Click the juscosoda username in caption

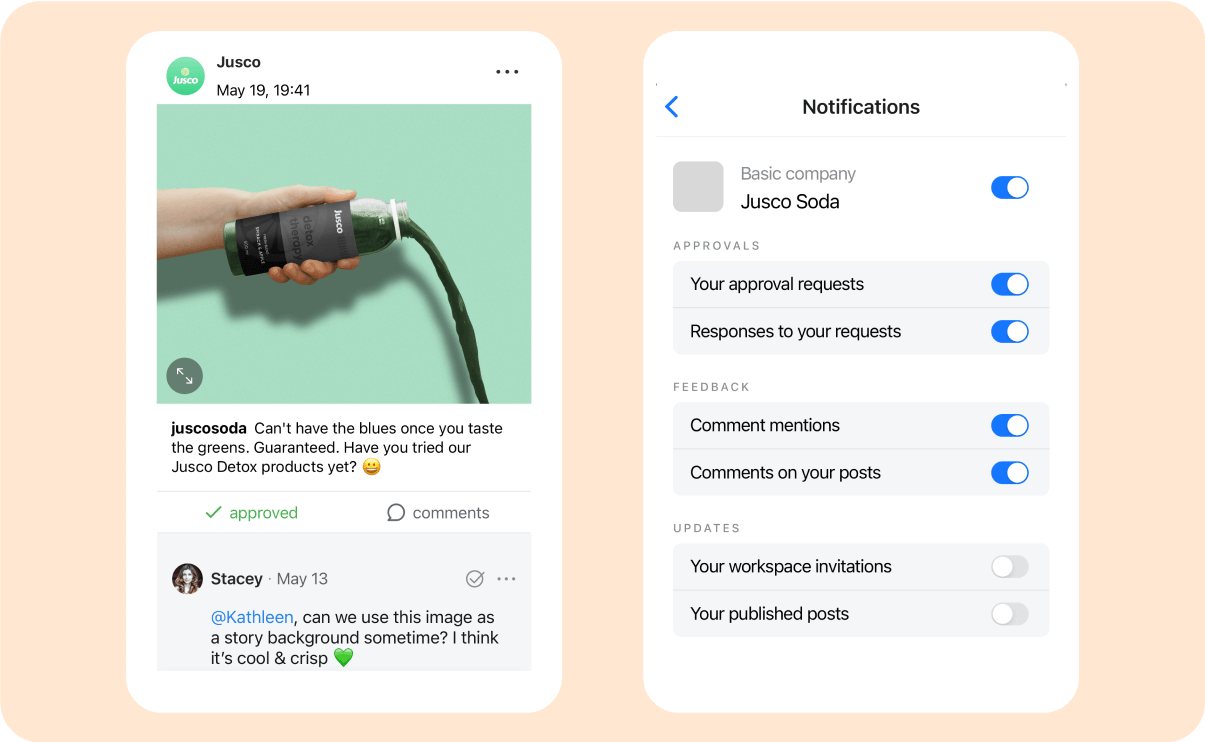coord(209,428)
